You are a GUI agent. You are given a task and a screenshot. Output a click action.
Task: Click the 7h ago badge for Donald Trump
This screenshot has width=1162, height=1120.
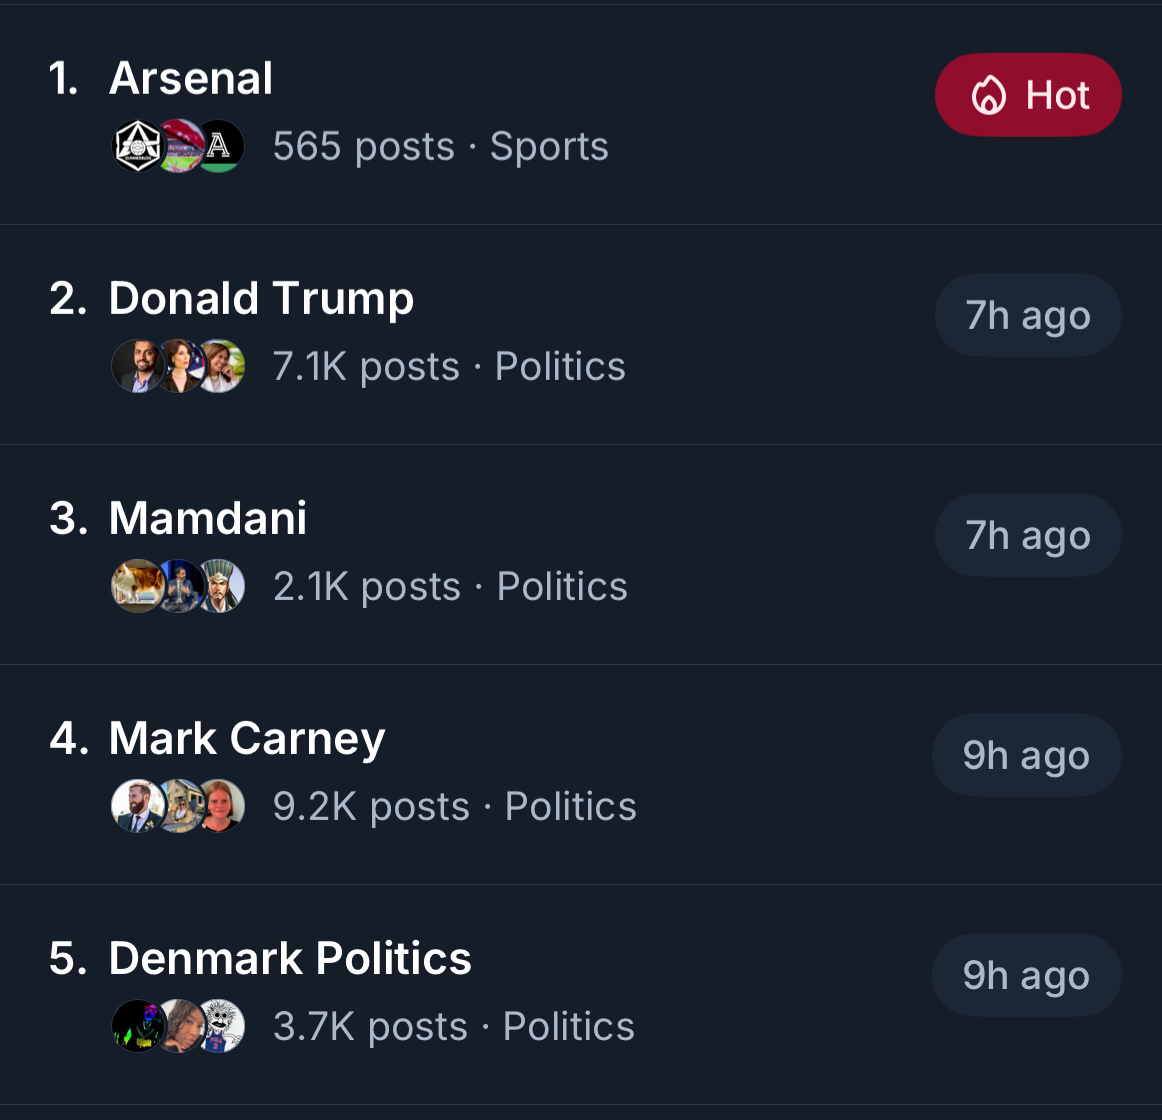(x=1028, y=315)
